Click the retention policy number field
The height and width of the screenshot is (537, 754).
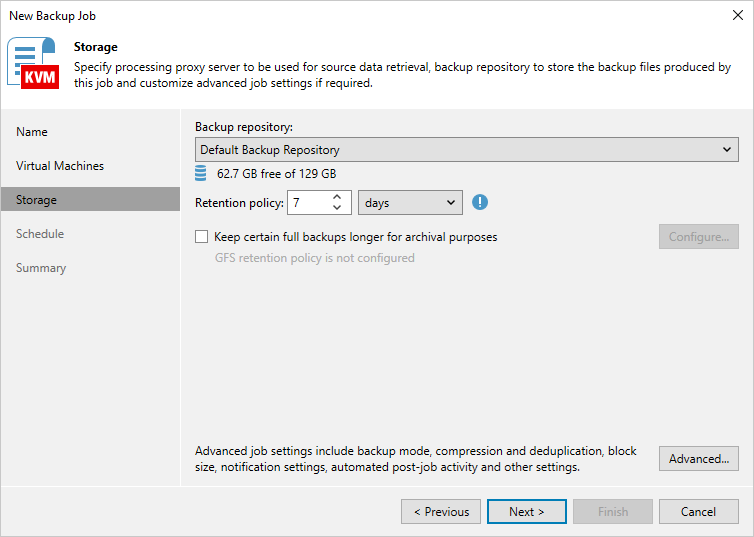[x=307, y=202]
